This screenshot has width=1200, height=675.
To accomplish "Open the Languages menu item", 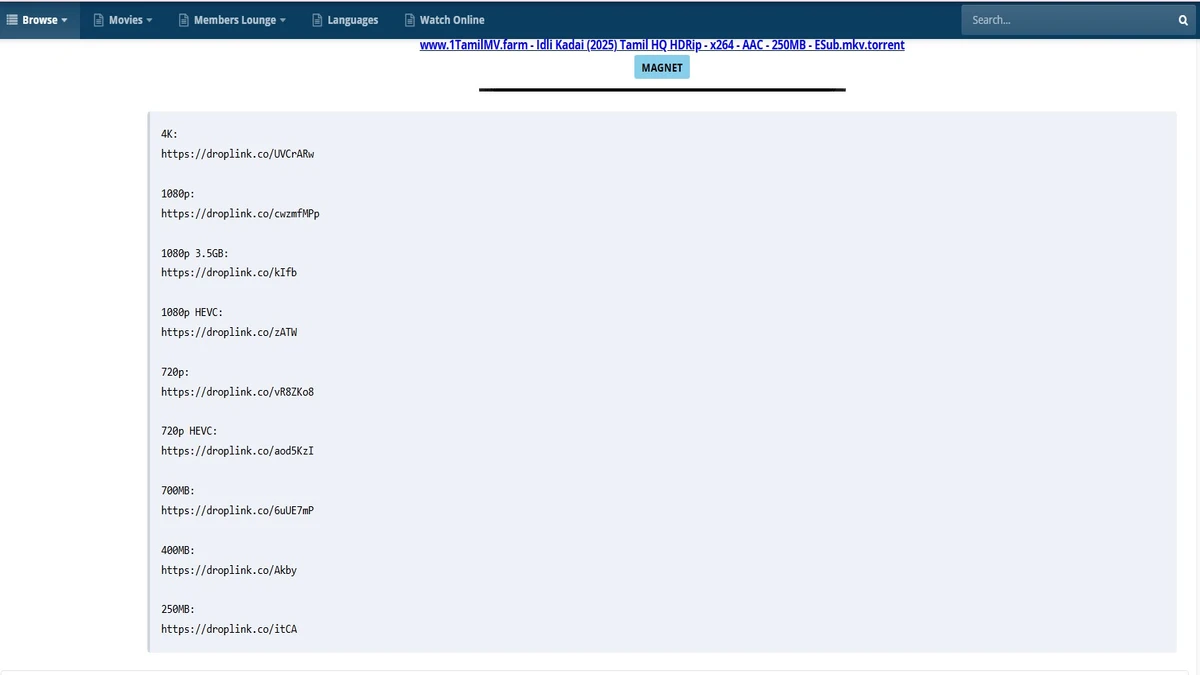I will pos(352,20).
